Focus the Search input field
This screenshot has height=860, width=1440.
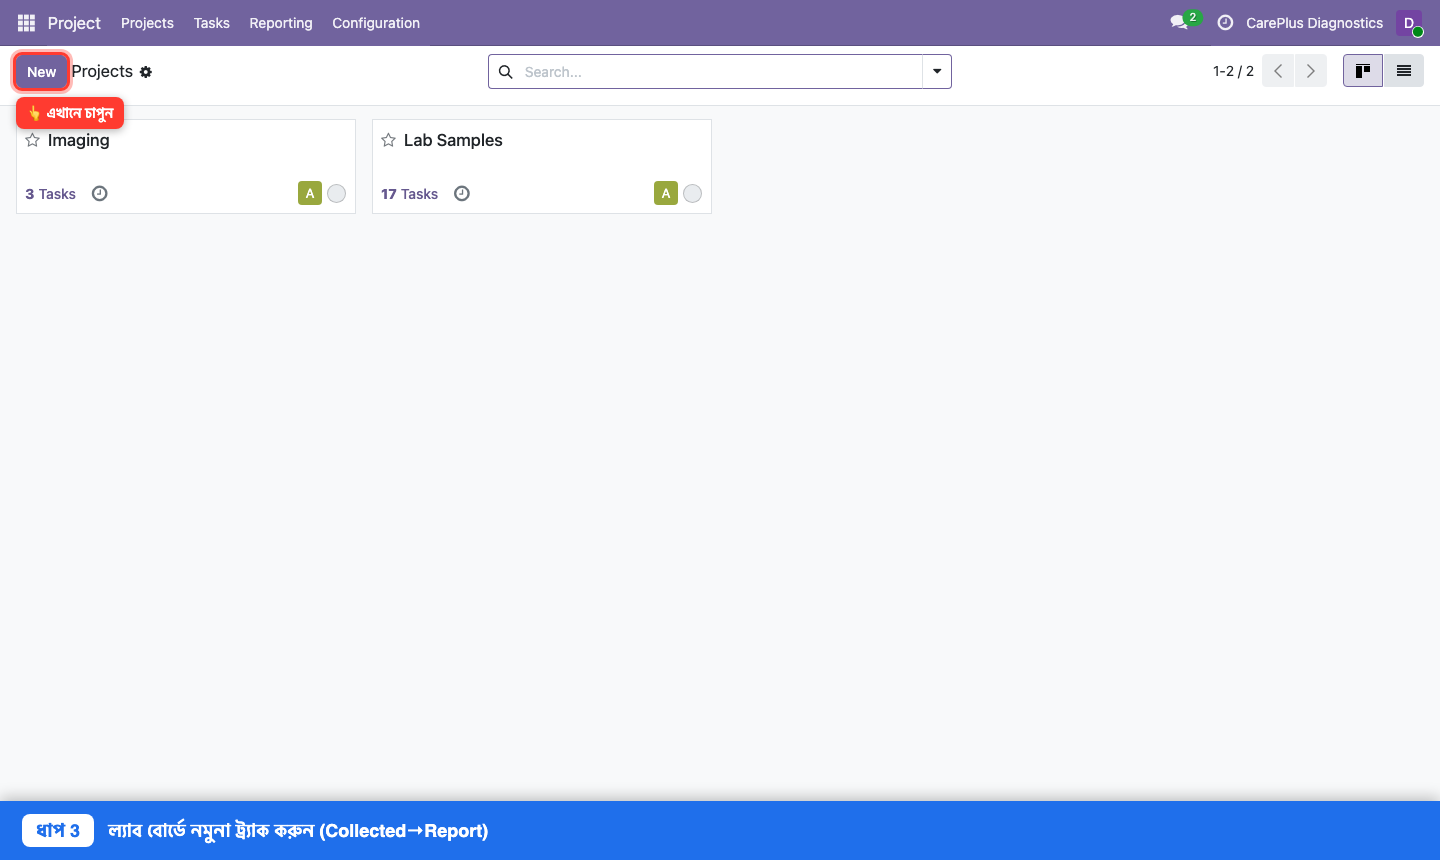(720, 72)
